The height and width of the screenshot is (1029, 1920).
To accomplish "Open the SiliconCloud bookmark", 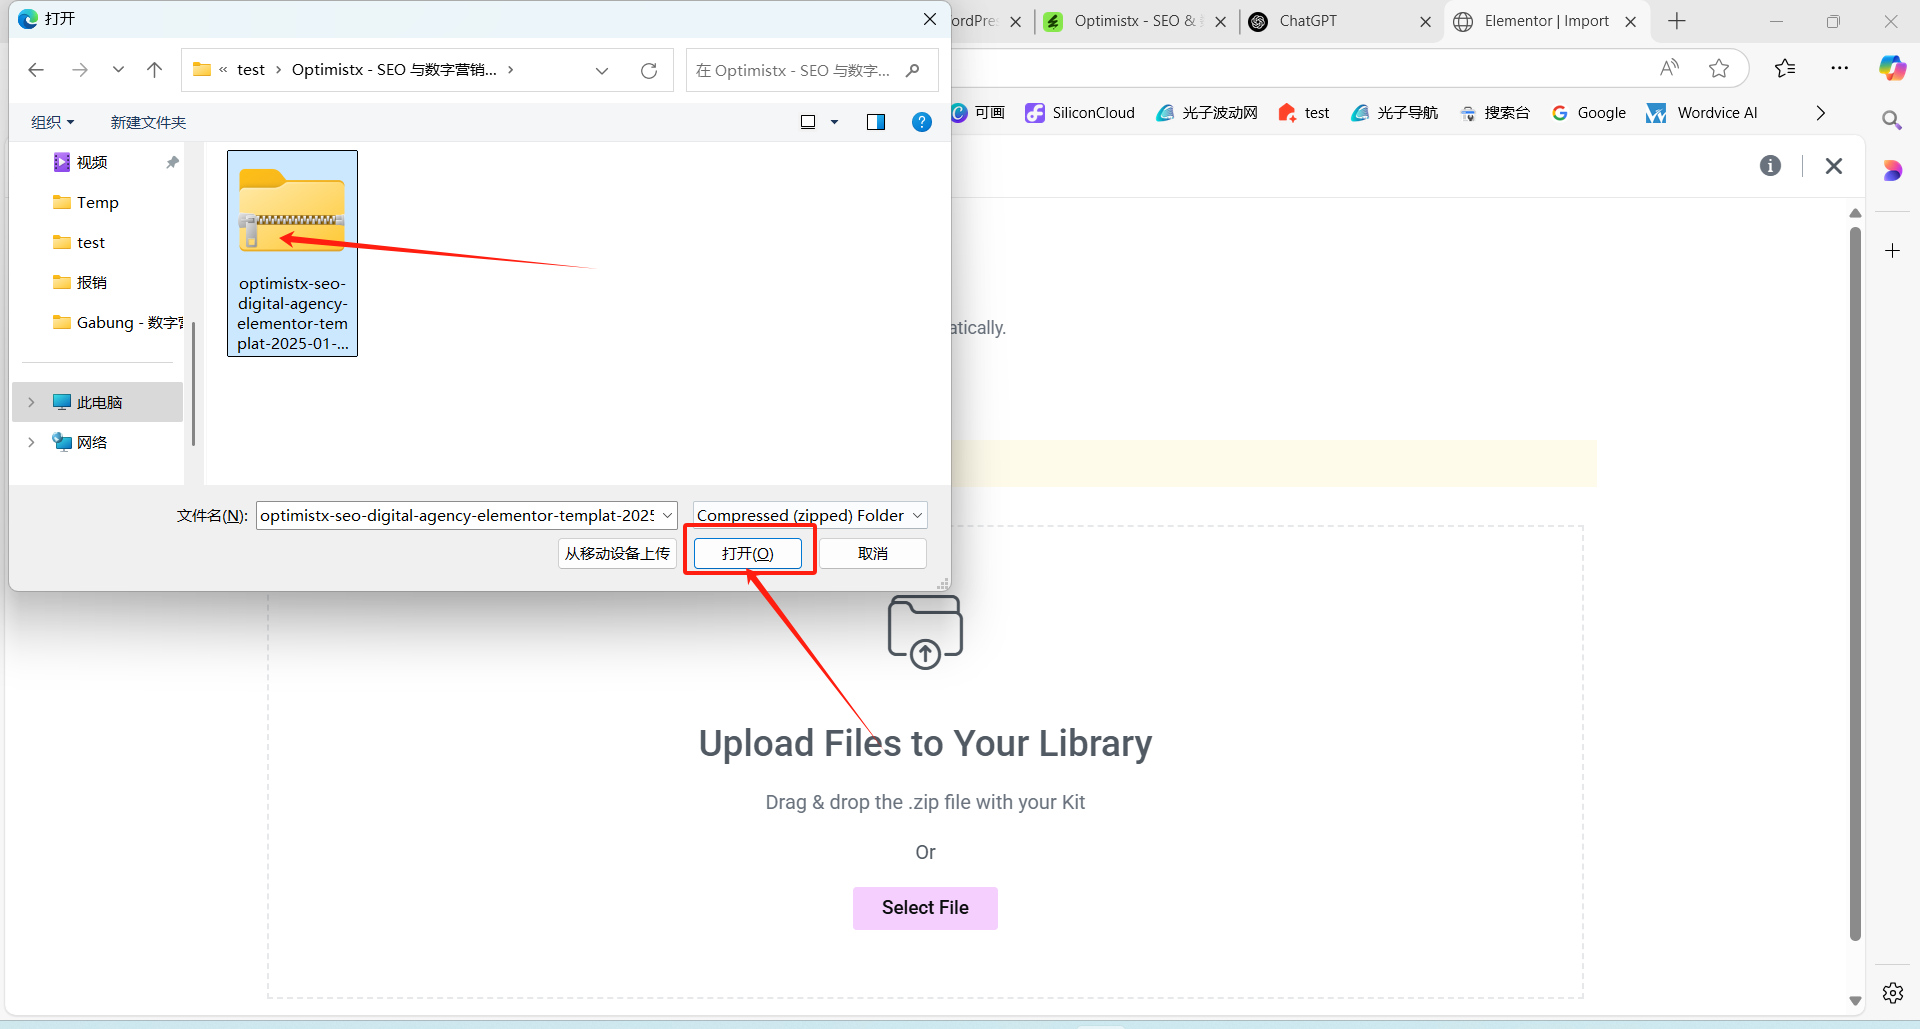I will click(1080, 112).
